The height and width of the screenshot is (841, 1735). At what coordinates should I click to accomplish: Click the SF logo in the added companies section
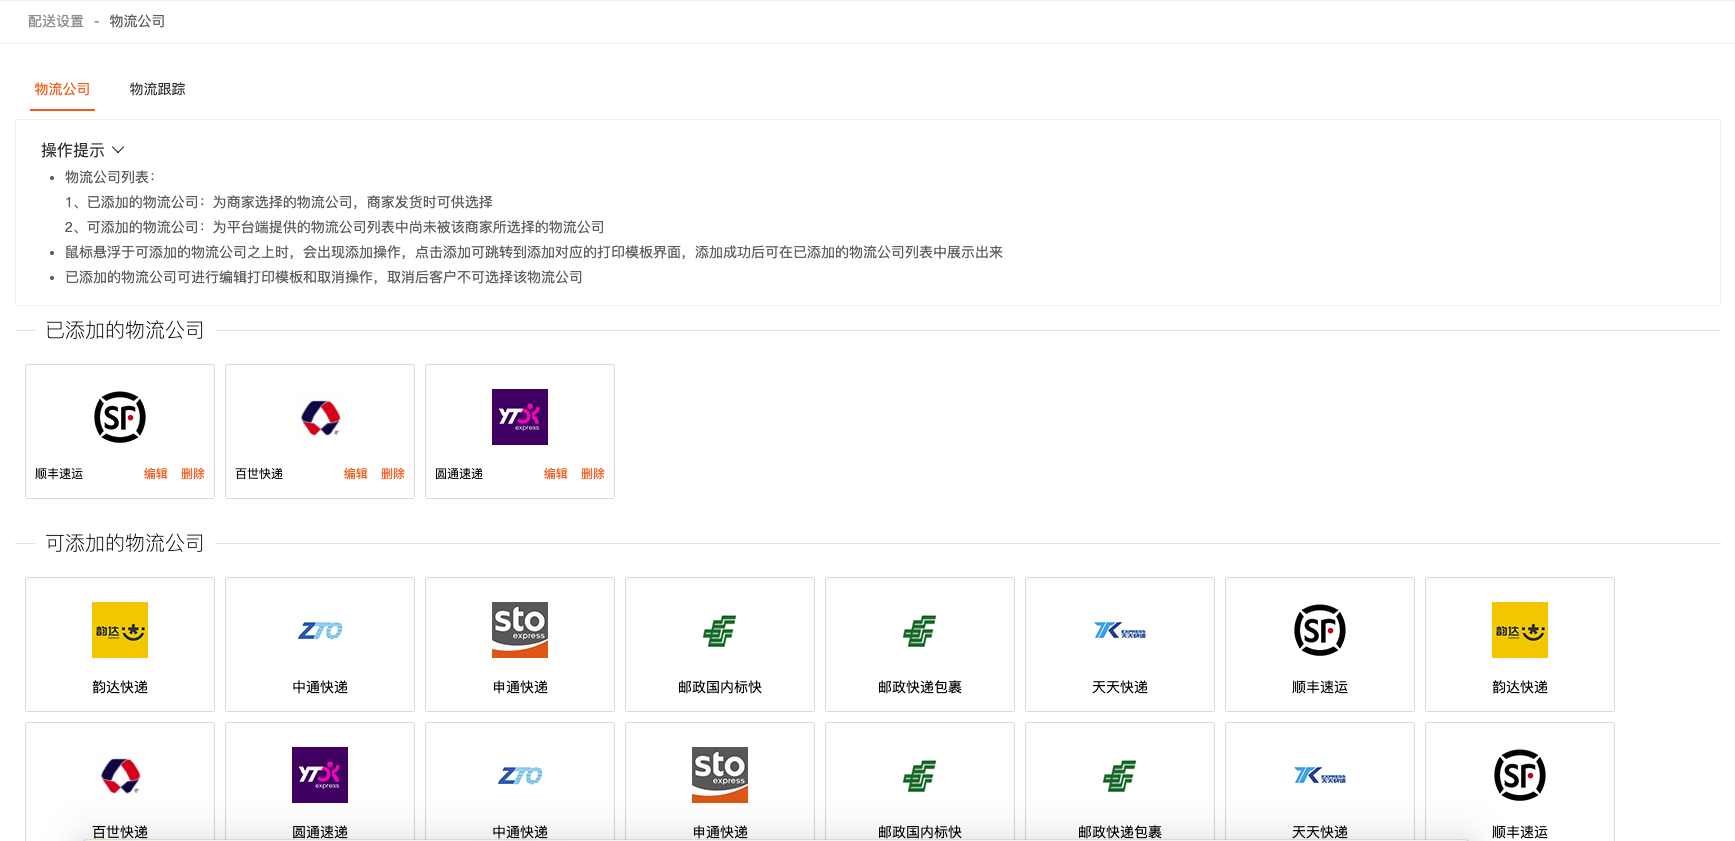120,417
